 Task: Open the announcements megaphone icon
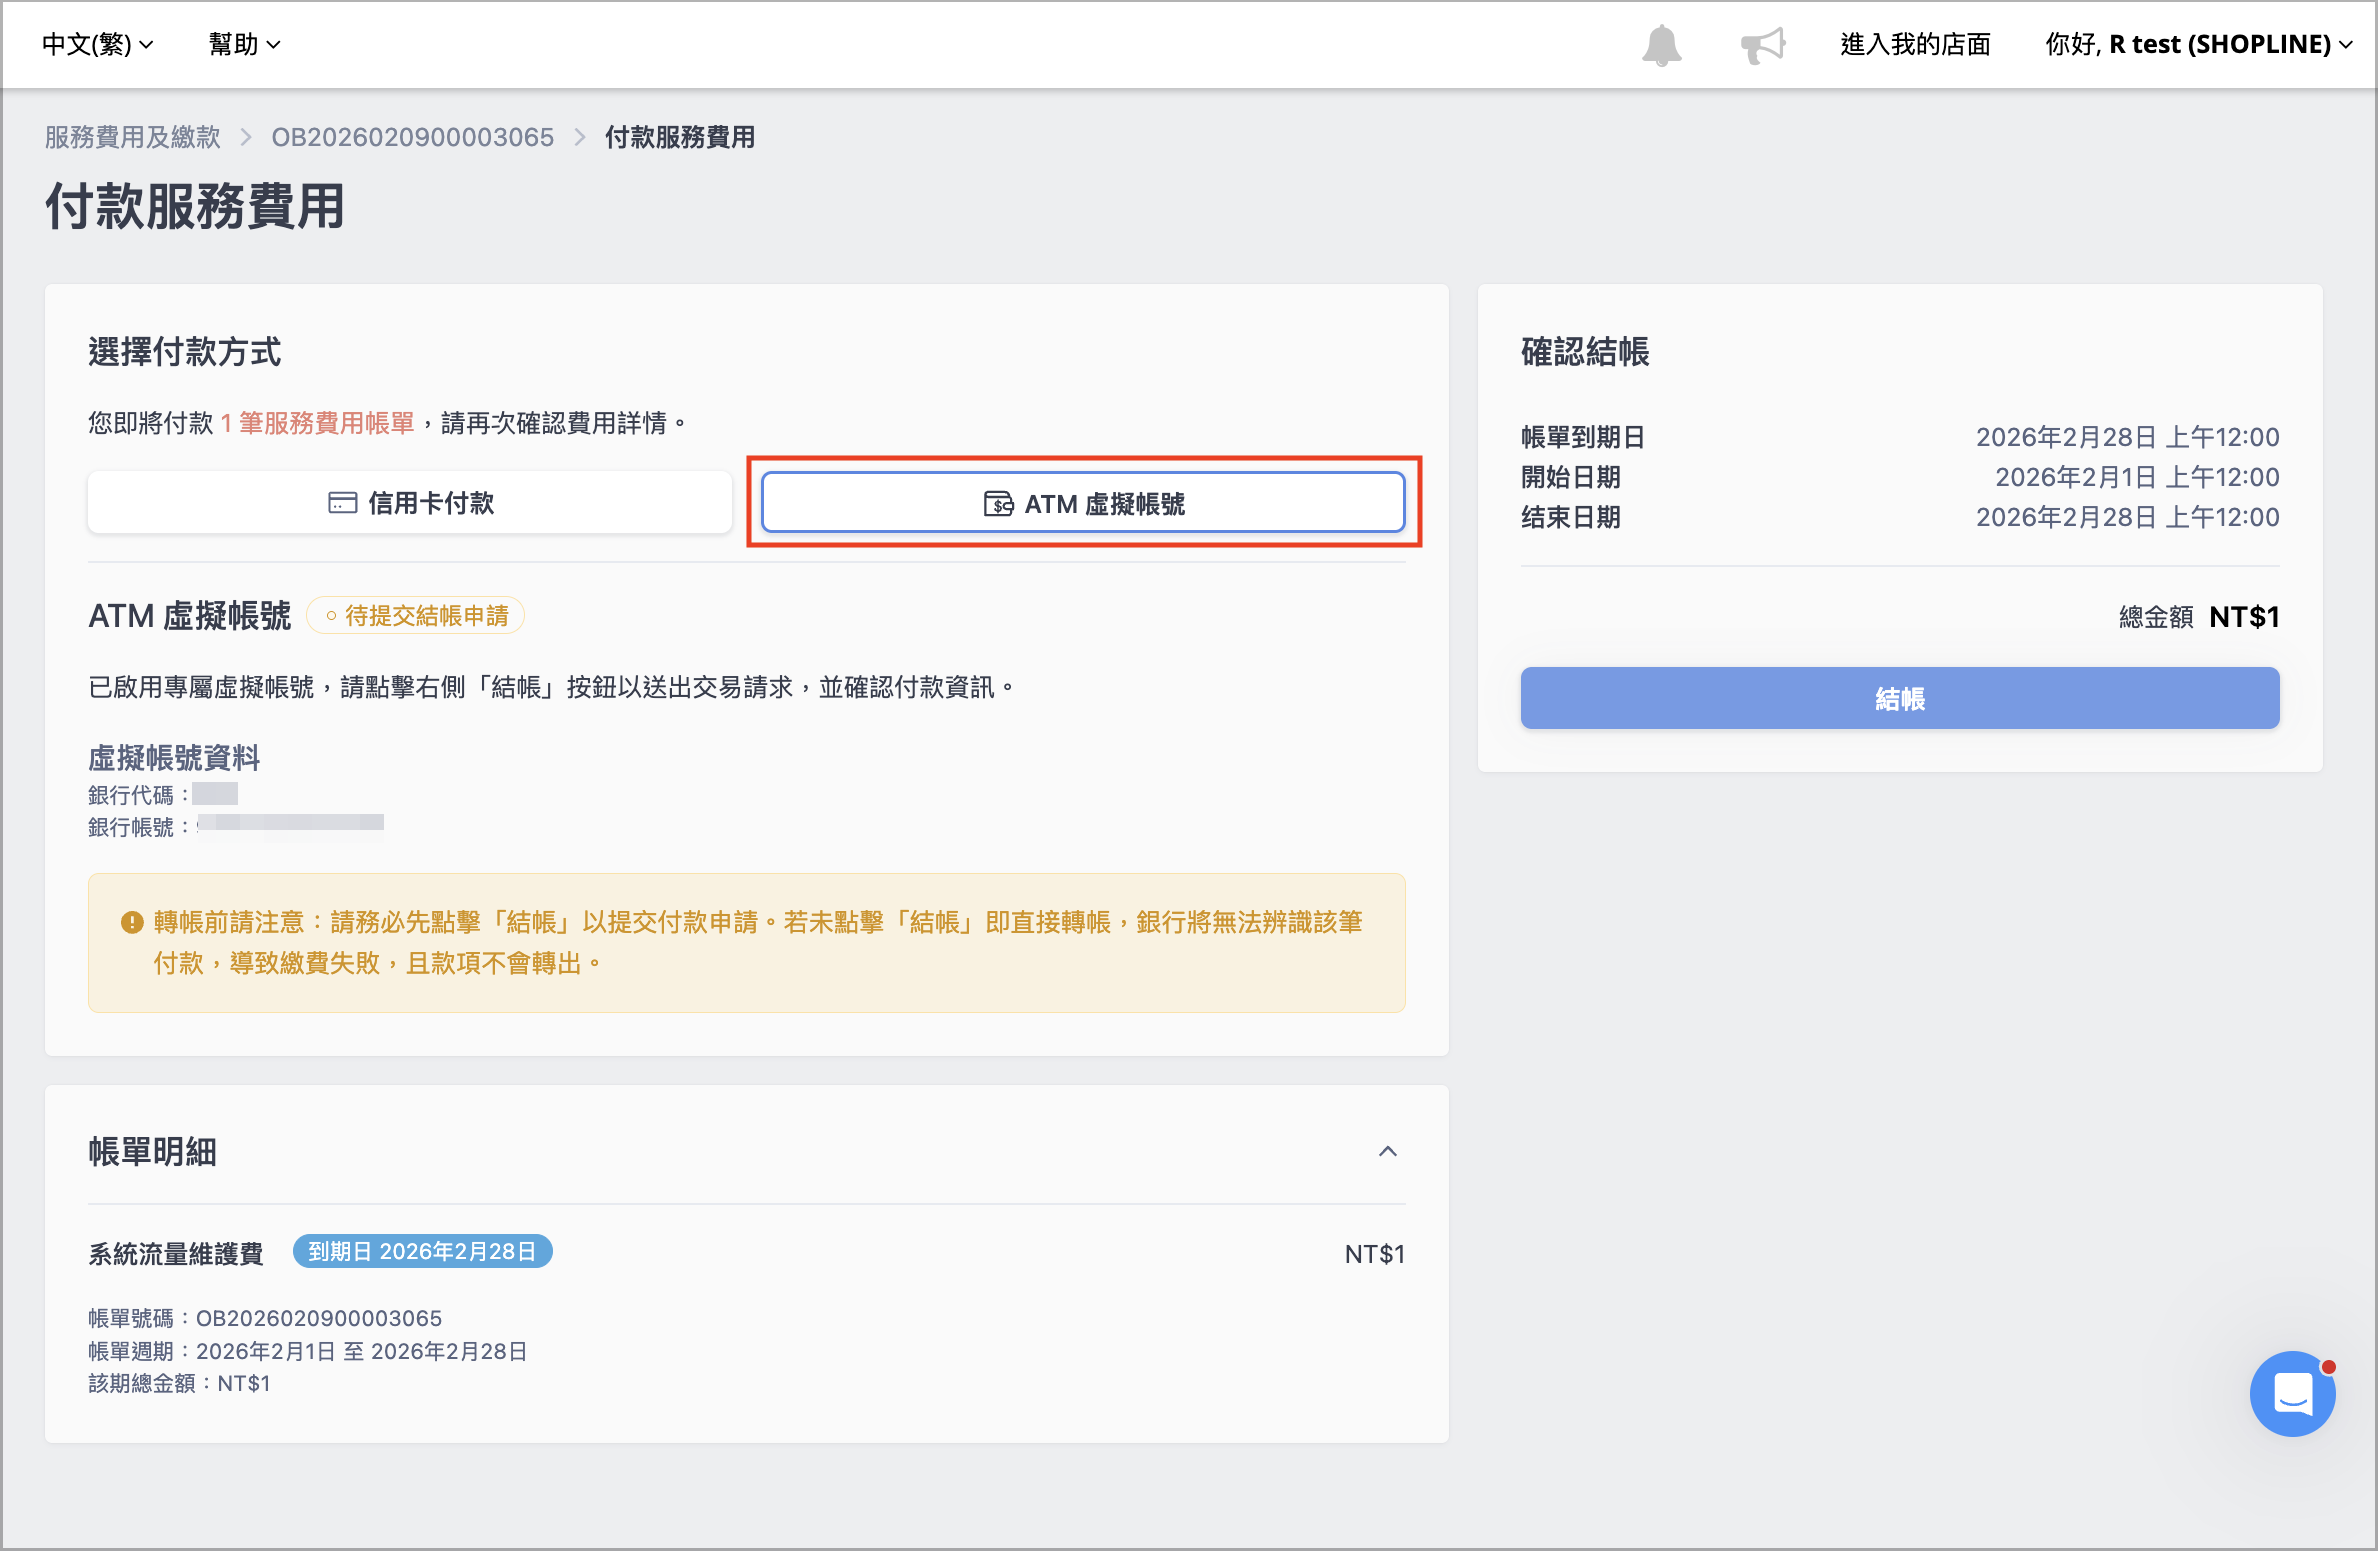pos(1762,46)
